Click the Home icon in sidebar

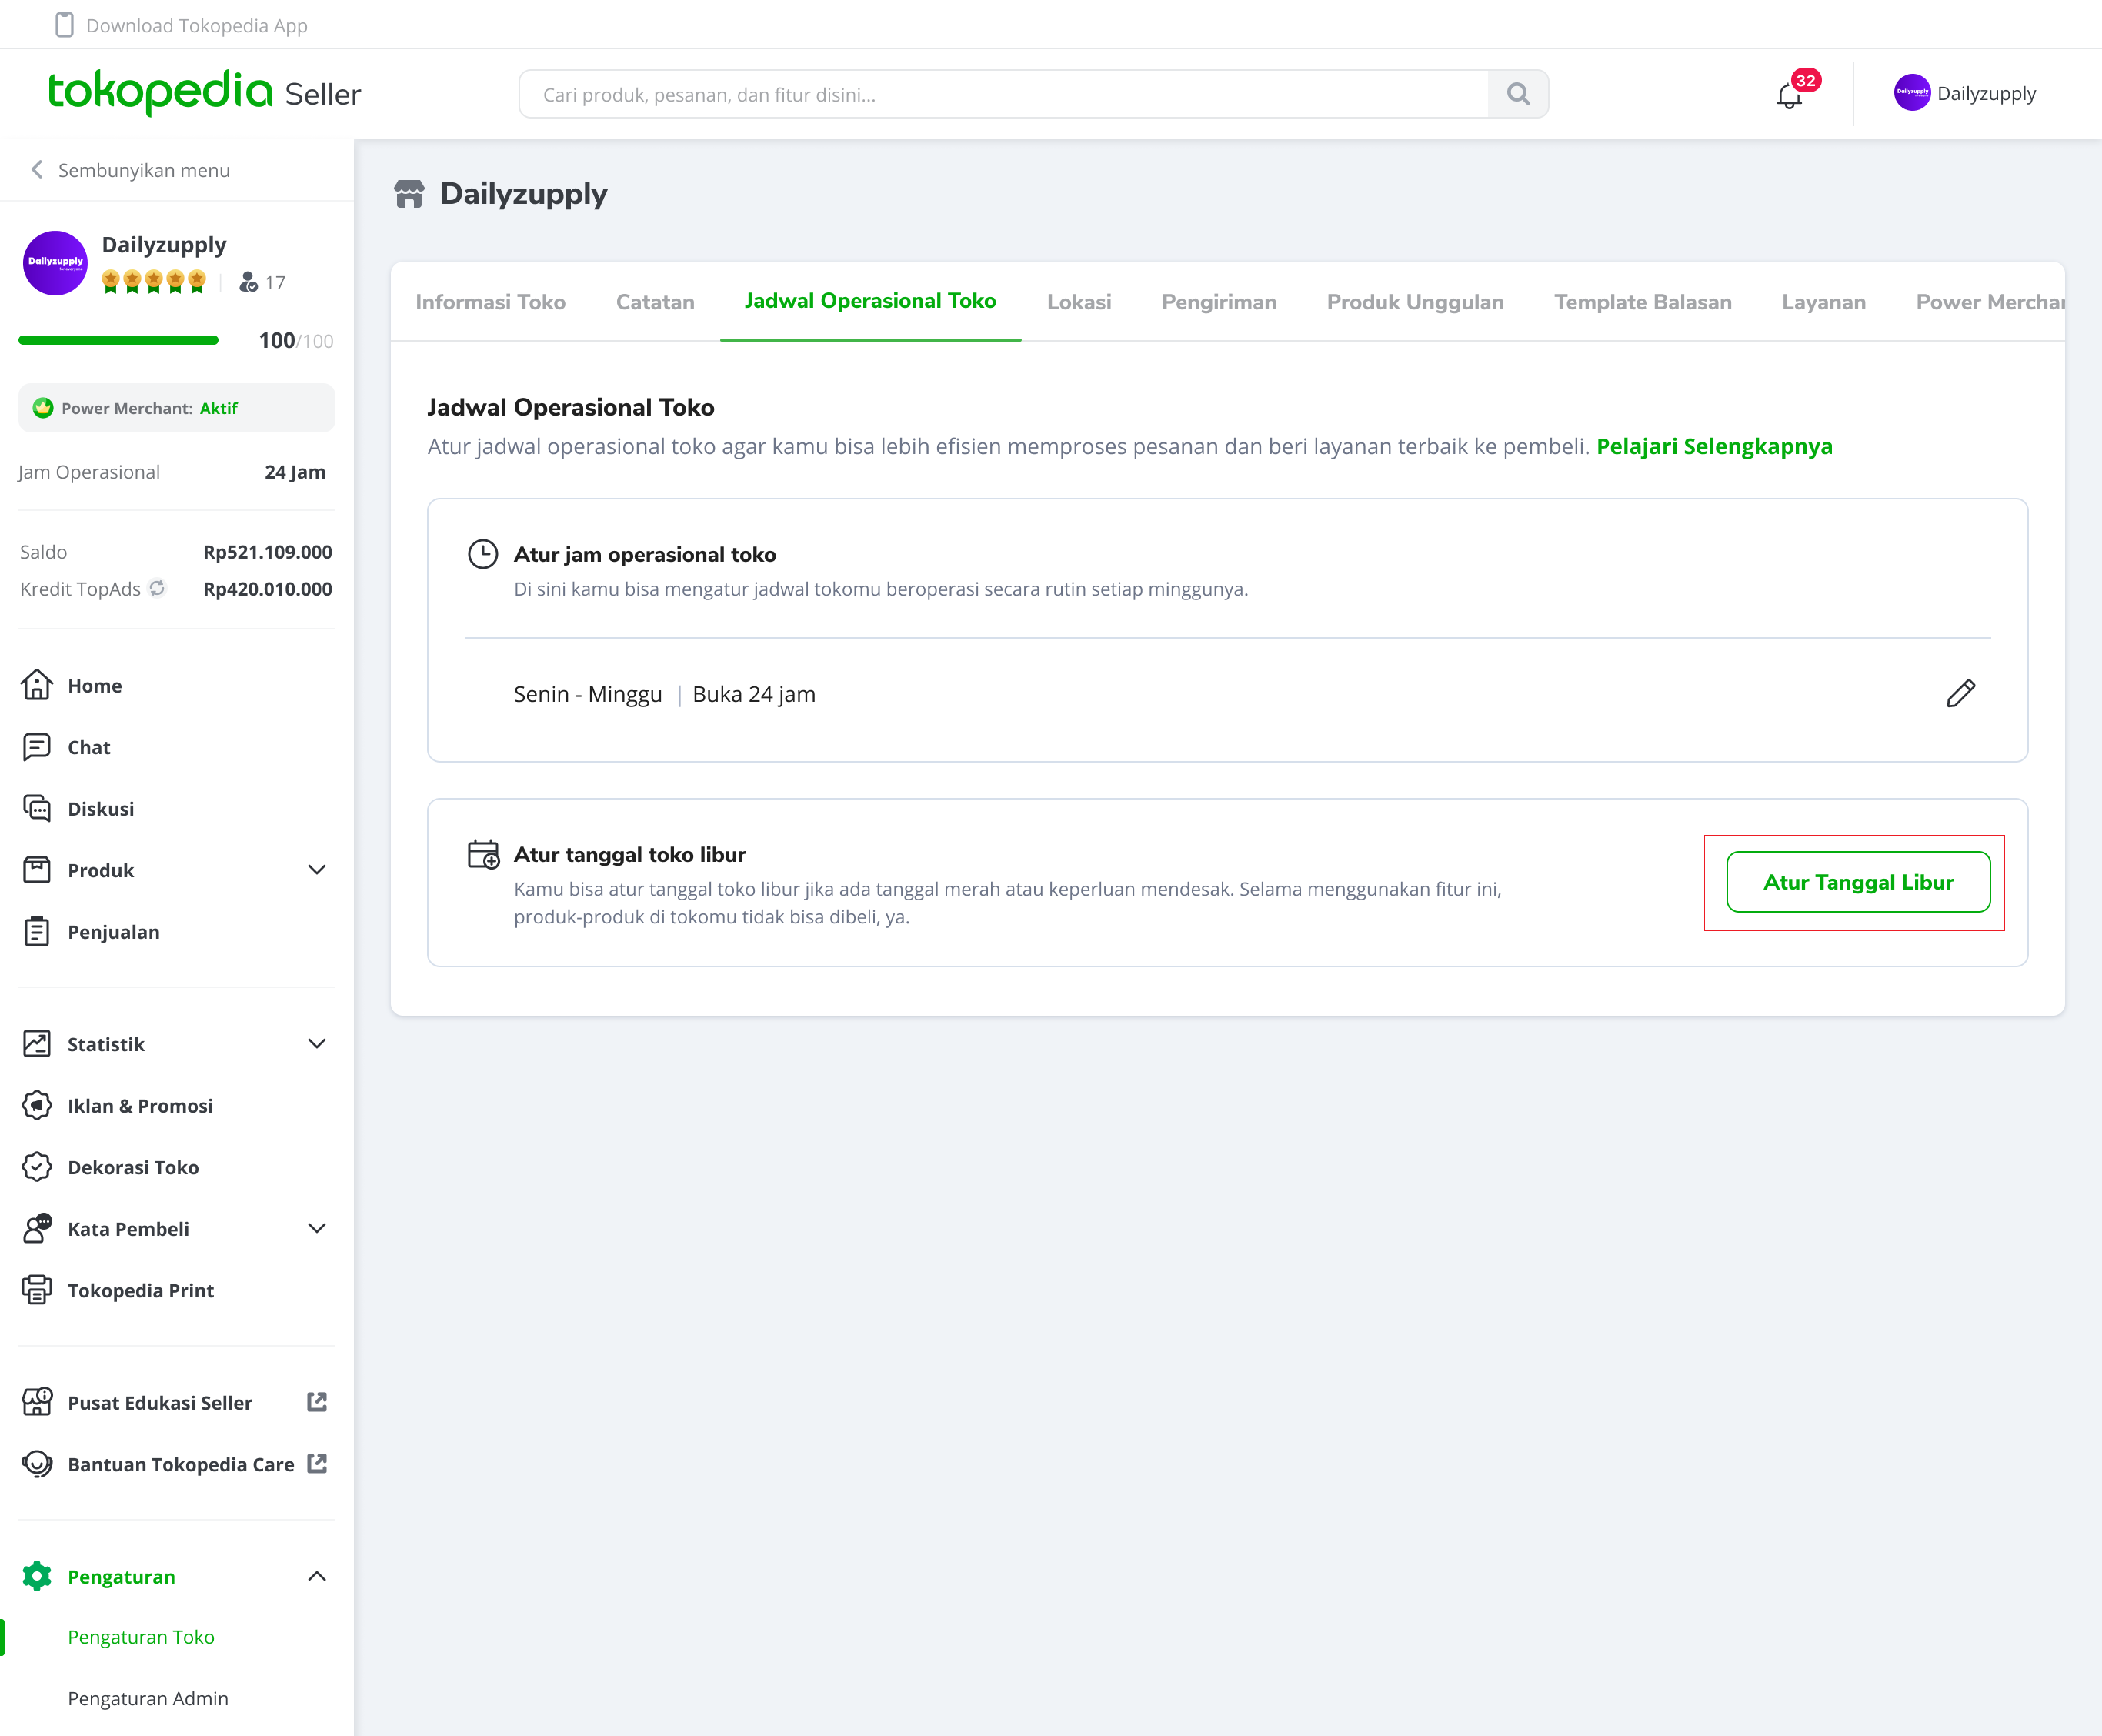(x=37, y=685)
